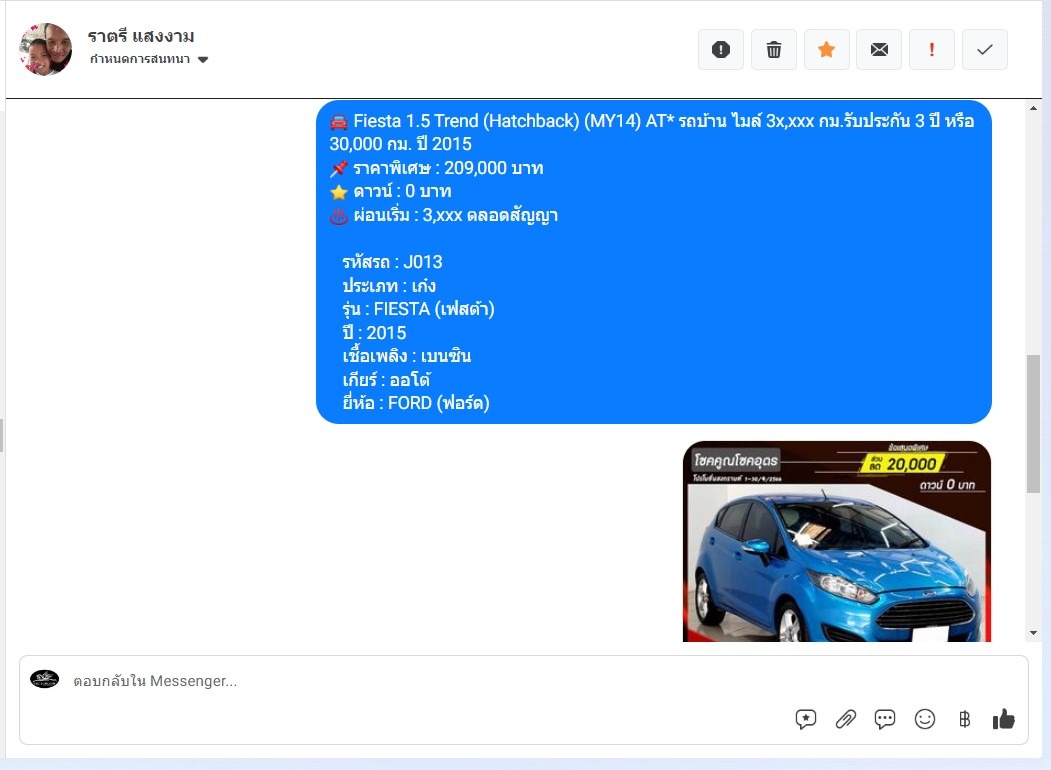Click the Fiesta 1.5 Trend title line

coord(652,132)
